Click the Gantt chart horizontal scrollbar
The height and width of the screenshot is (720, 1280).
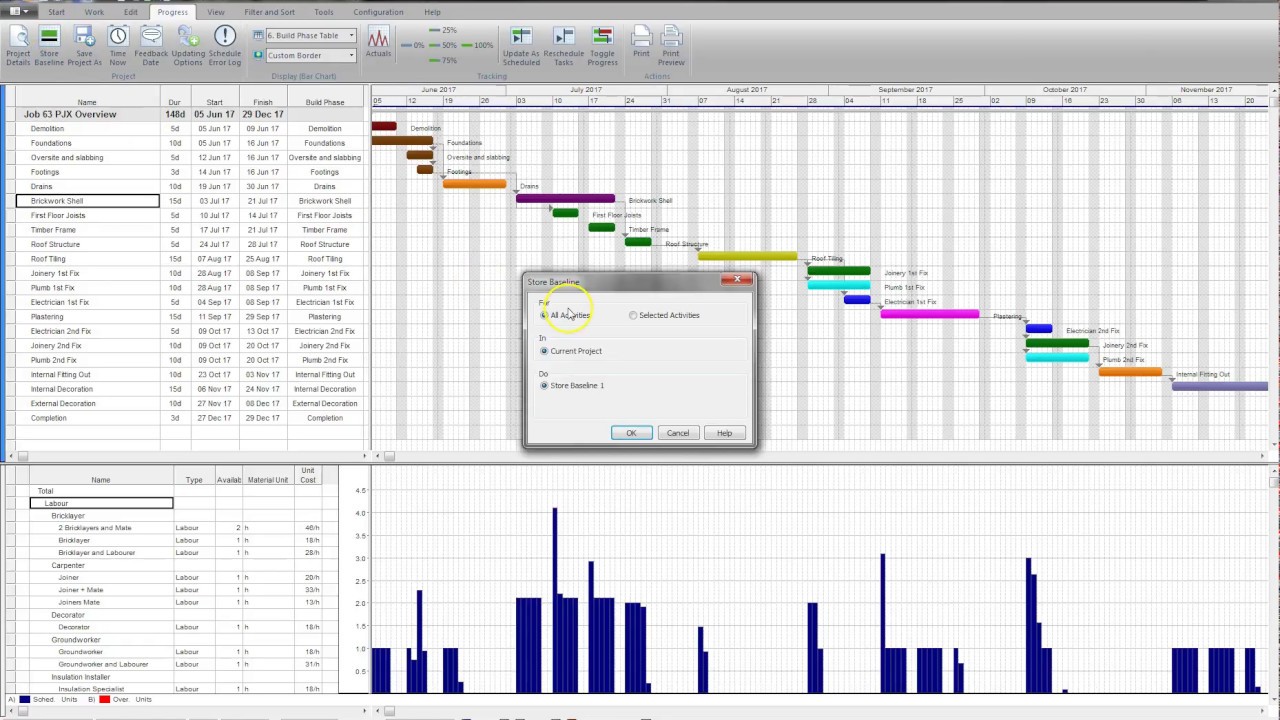tap(820, 456)
